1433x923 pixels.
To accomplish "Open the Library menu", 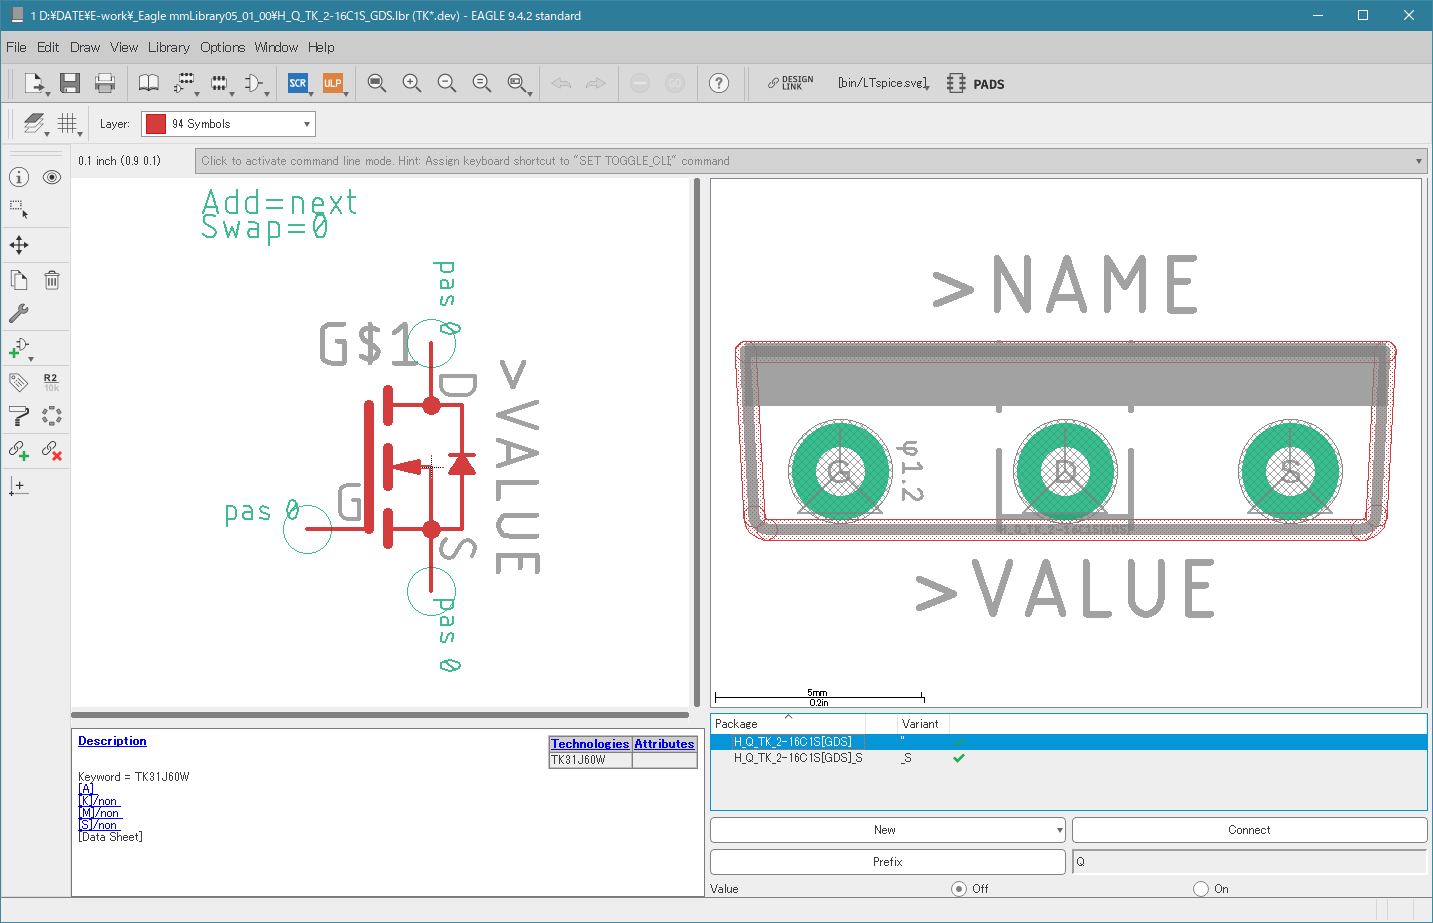I will 168,47.
